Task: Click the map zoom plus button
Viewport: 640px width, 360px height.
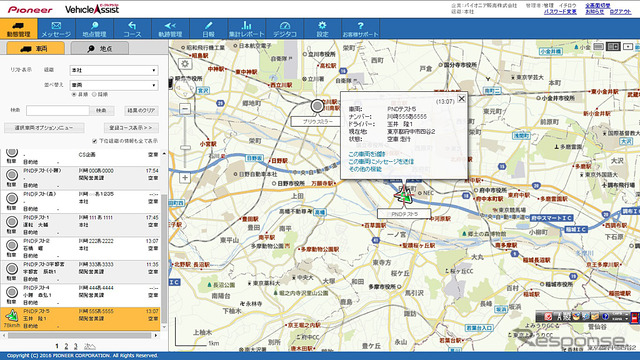Action: [185, 178]
